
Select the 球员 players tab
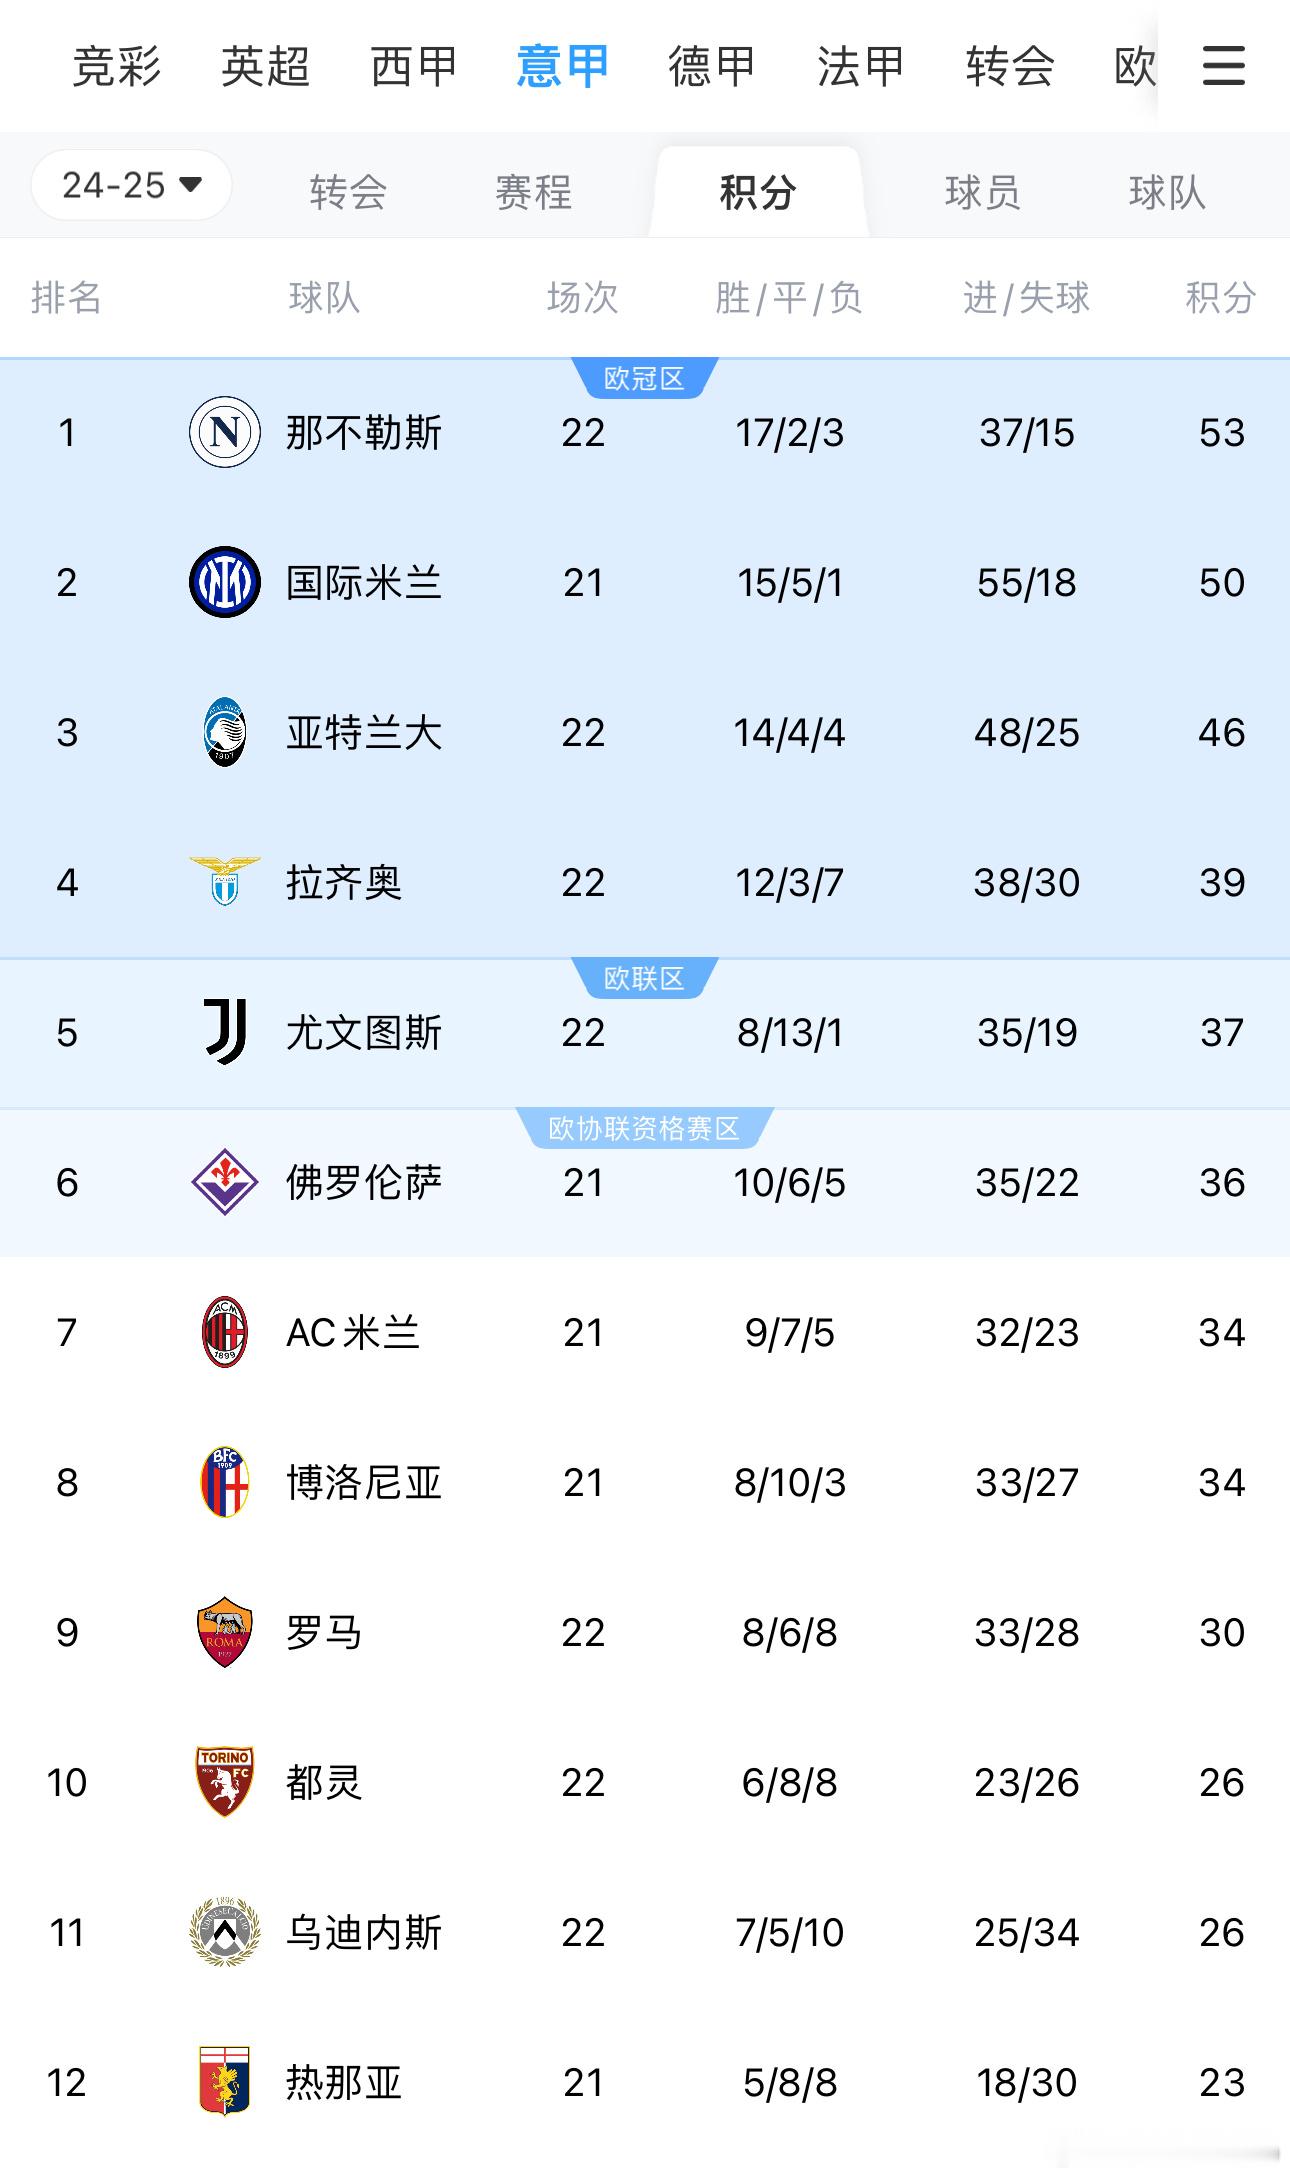983,192
